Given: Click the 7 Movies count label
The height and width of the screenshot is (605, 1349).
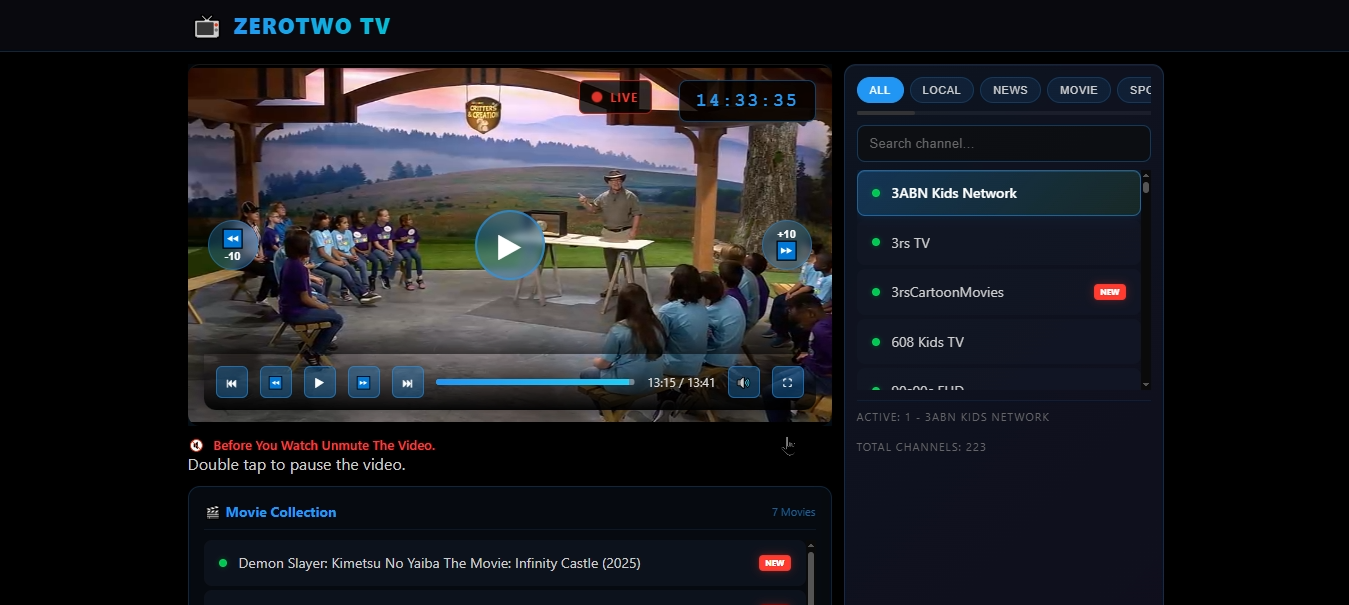Looking at the screenshot, I should tap(793, 512).
